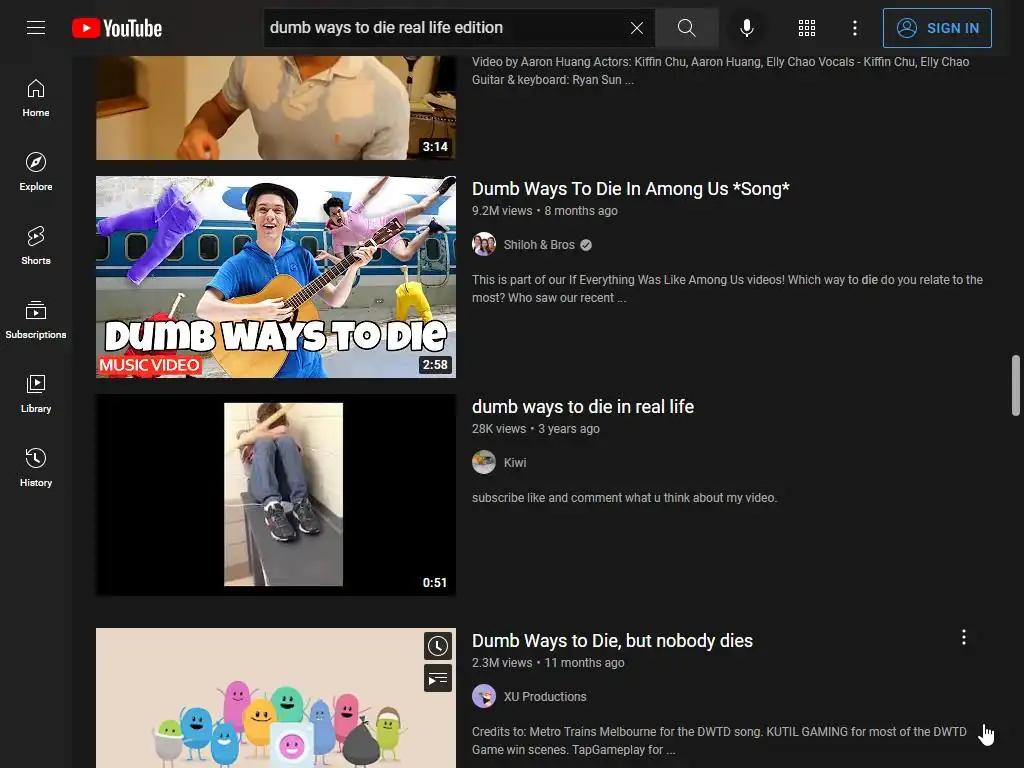Click the SIGN IN button
The image size is (1024, 768).
937,28
